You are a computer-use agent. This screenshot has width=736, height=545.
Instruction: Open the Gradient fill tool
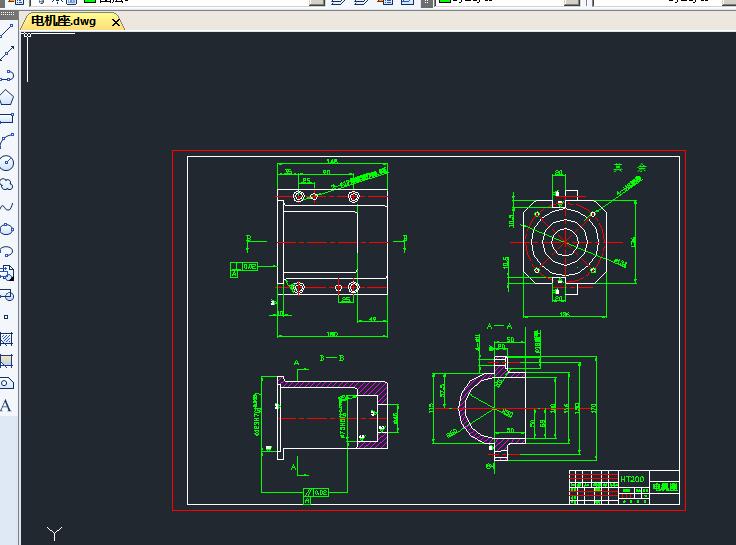pyautogui.click(x=7, y=361)
